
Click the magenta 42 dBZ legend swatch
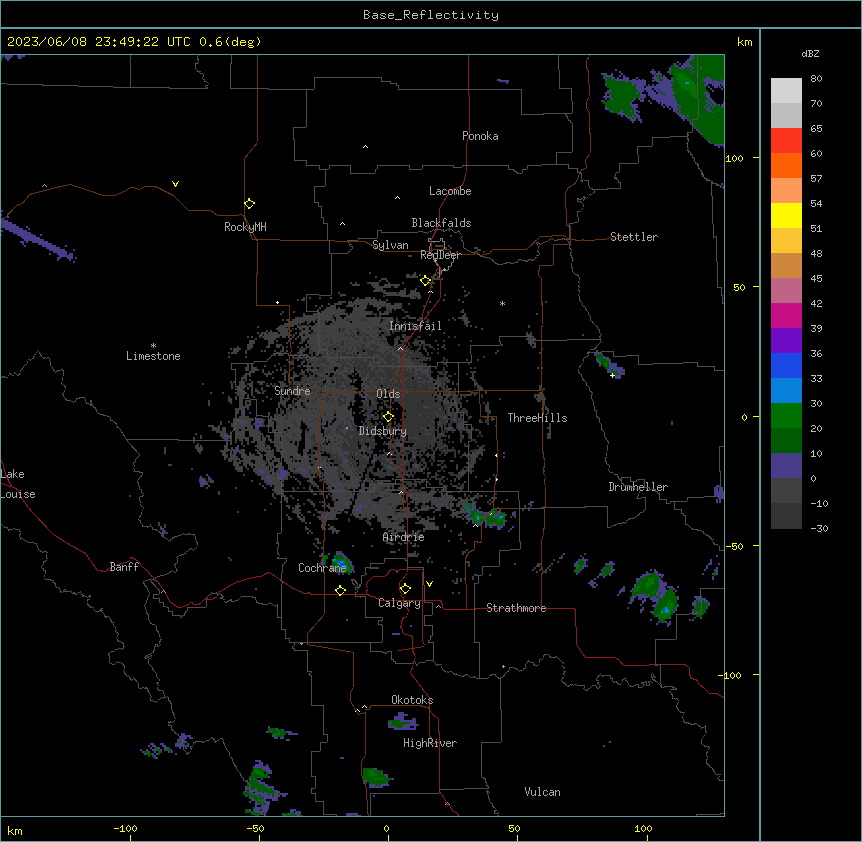pos(786,315)
